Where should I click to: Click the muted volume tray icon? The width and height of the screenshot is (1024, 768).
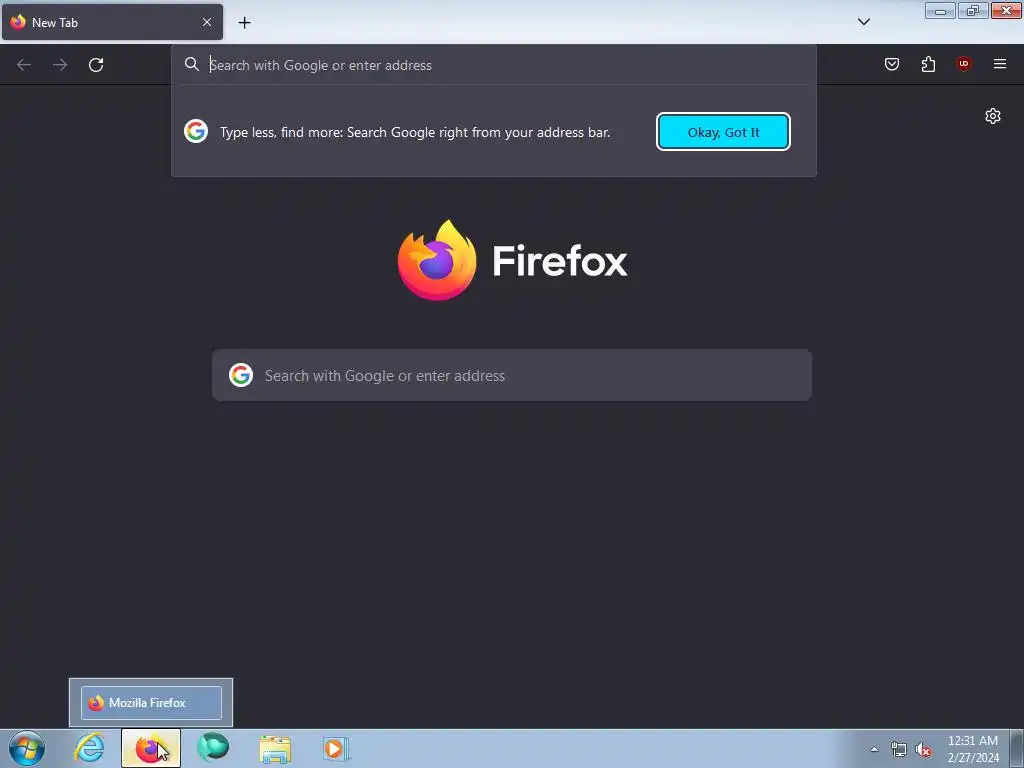coord(923,750)
